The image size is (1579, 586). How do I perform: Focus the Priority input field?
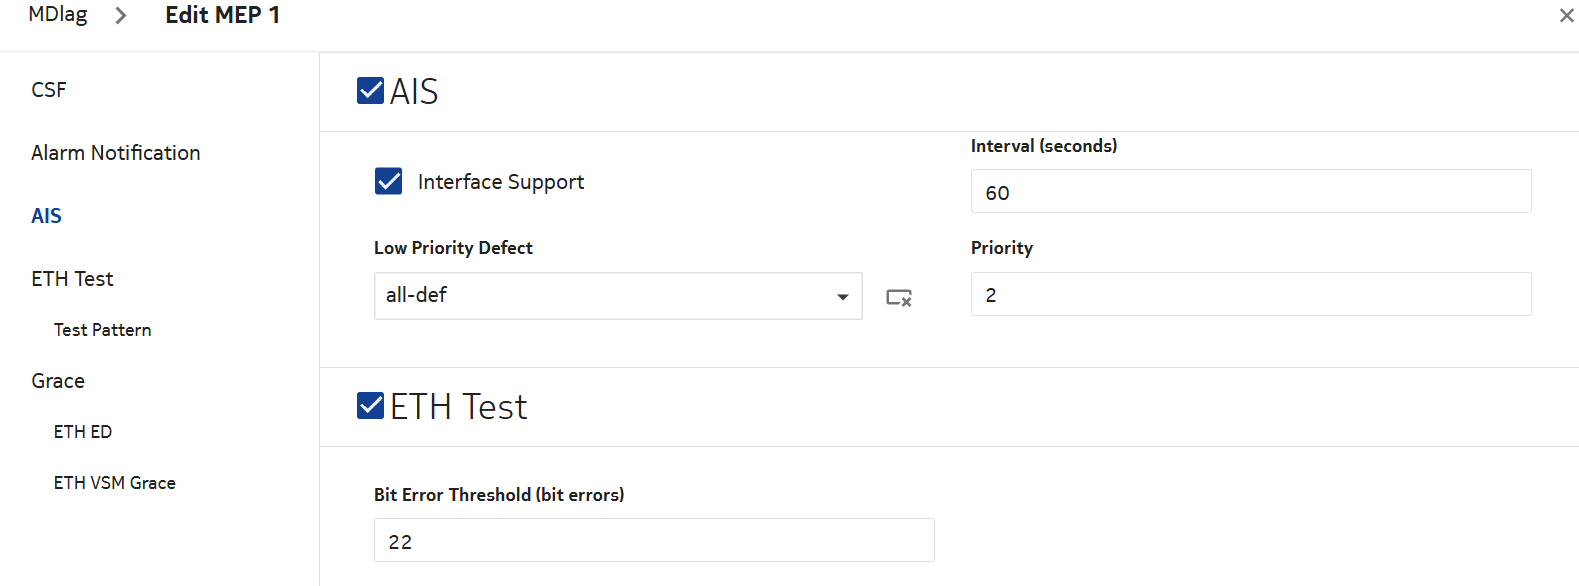(1250, 295)
